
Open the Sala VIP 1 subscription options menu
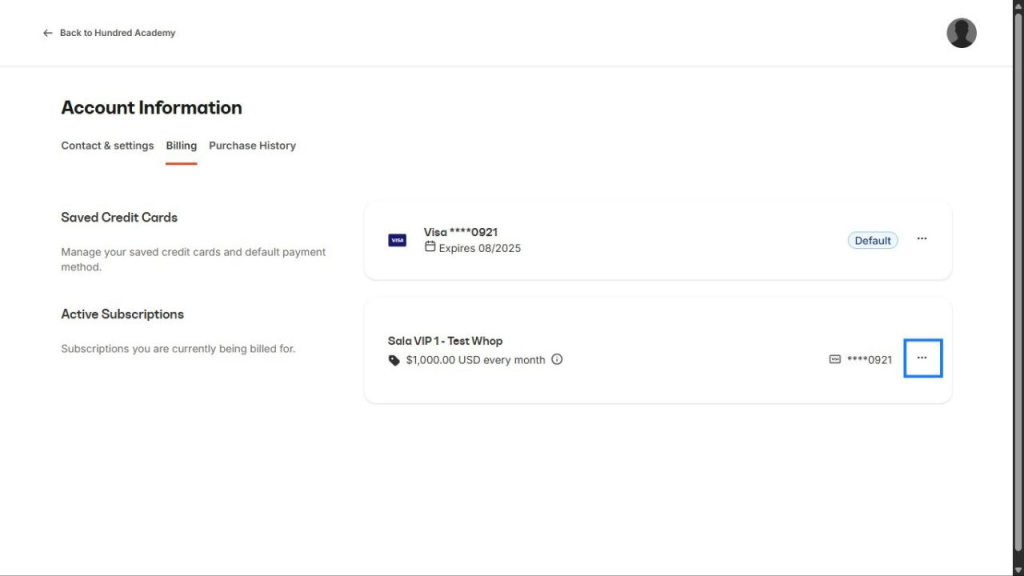[922, 357]
